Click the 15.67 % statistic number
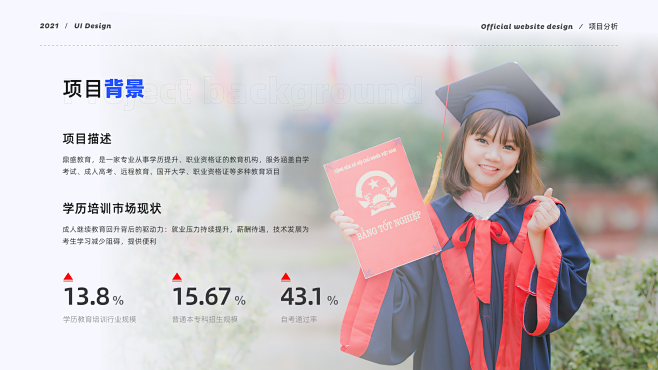658x370 pixels. (x=209, y=297)
